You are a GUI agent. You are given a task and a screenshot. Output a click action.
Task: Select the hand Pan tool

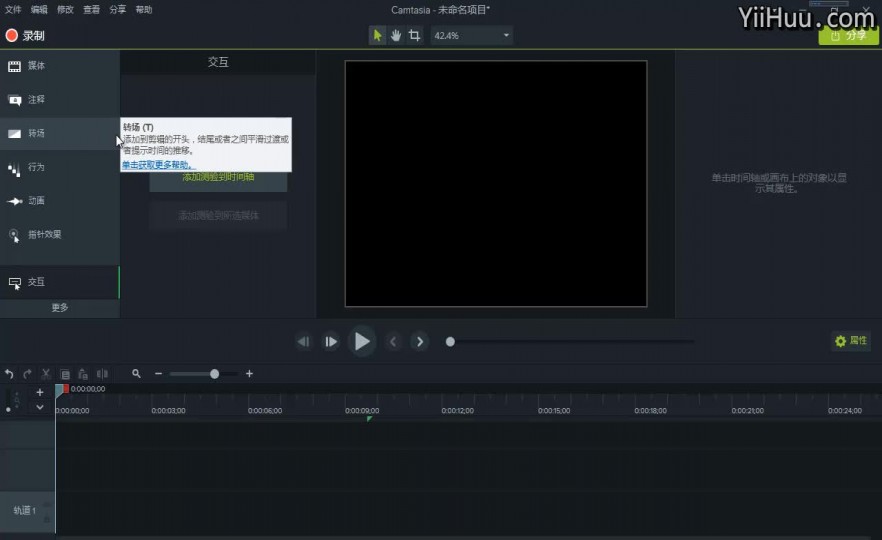396,35
